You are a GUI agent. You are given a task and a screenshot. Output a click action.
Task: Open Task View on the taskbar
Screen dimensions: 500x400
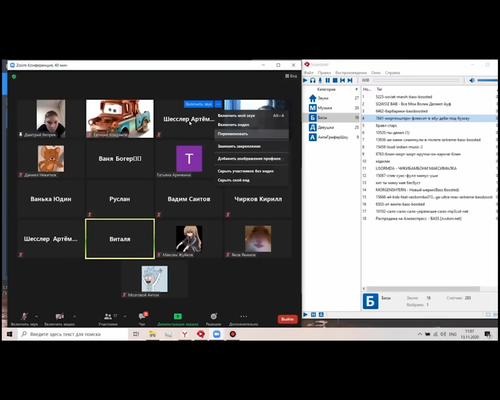136,334
